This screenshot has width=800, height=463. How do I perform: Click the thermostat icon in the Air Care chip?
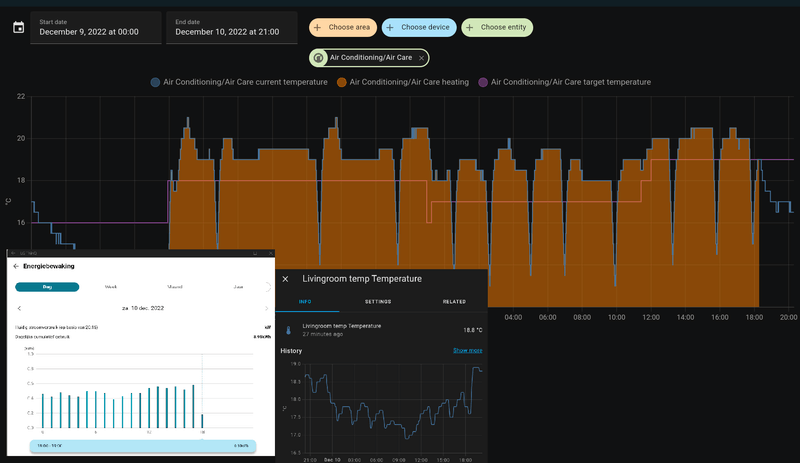point(318,58)
